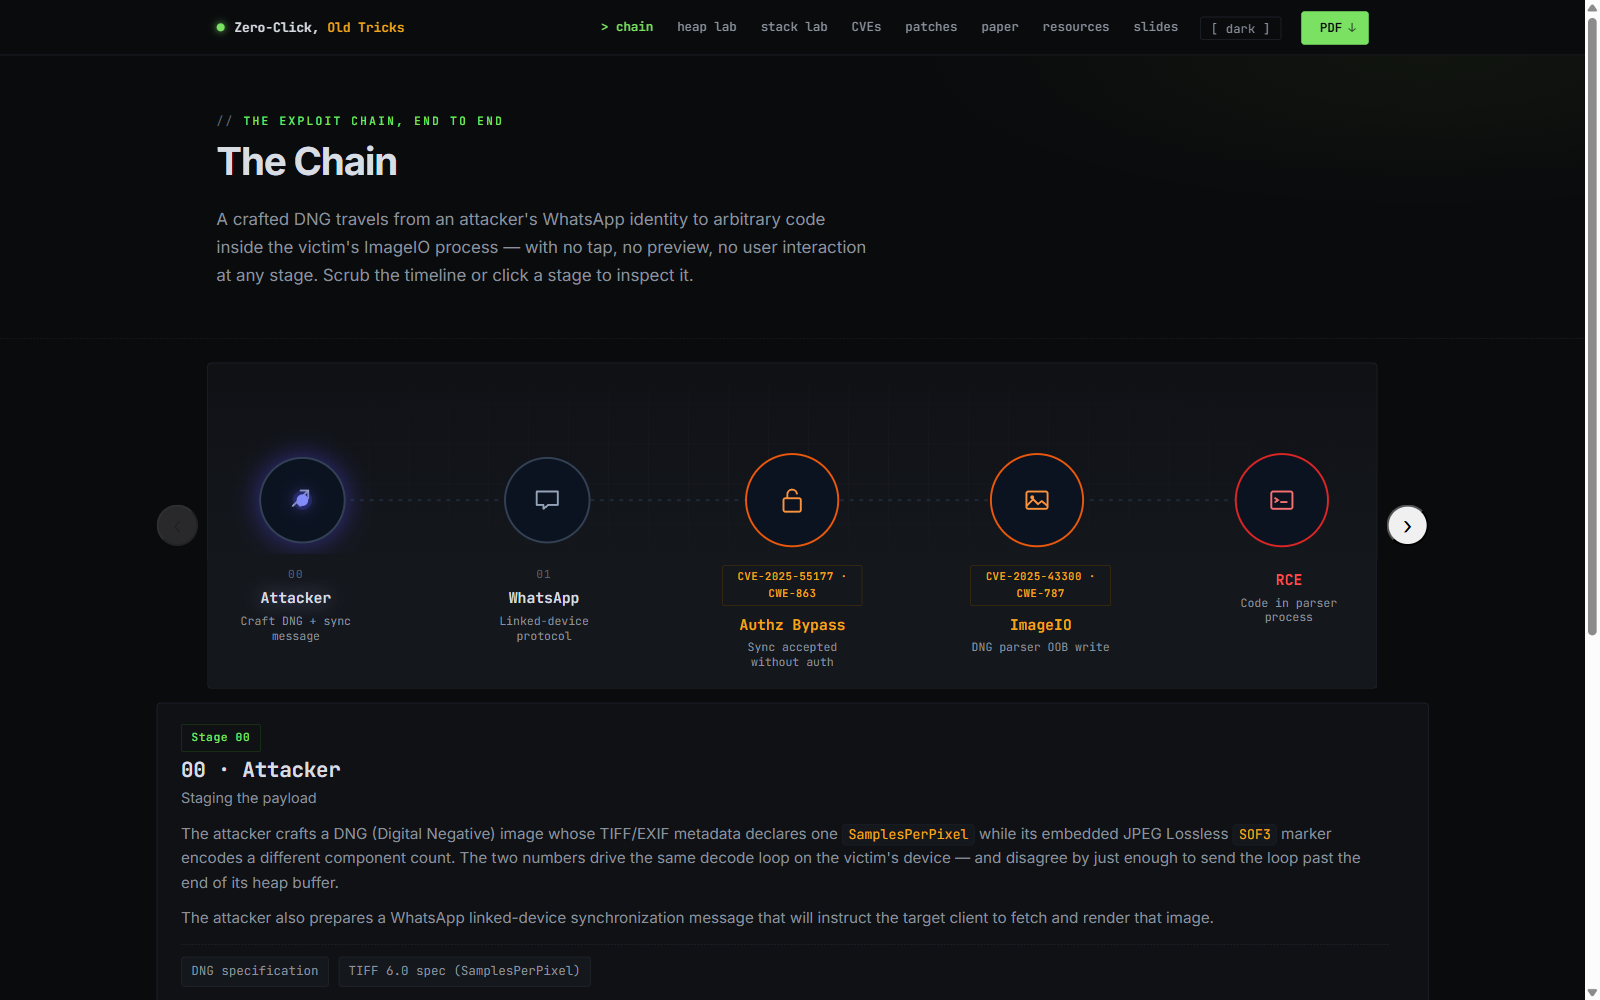Open the slides nav item
1600x1000 pixels.
[1156, 27]
